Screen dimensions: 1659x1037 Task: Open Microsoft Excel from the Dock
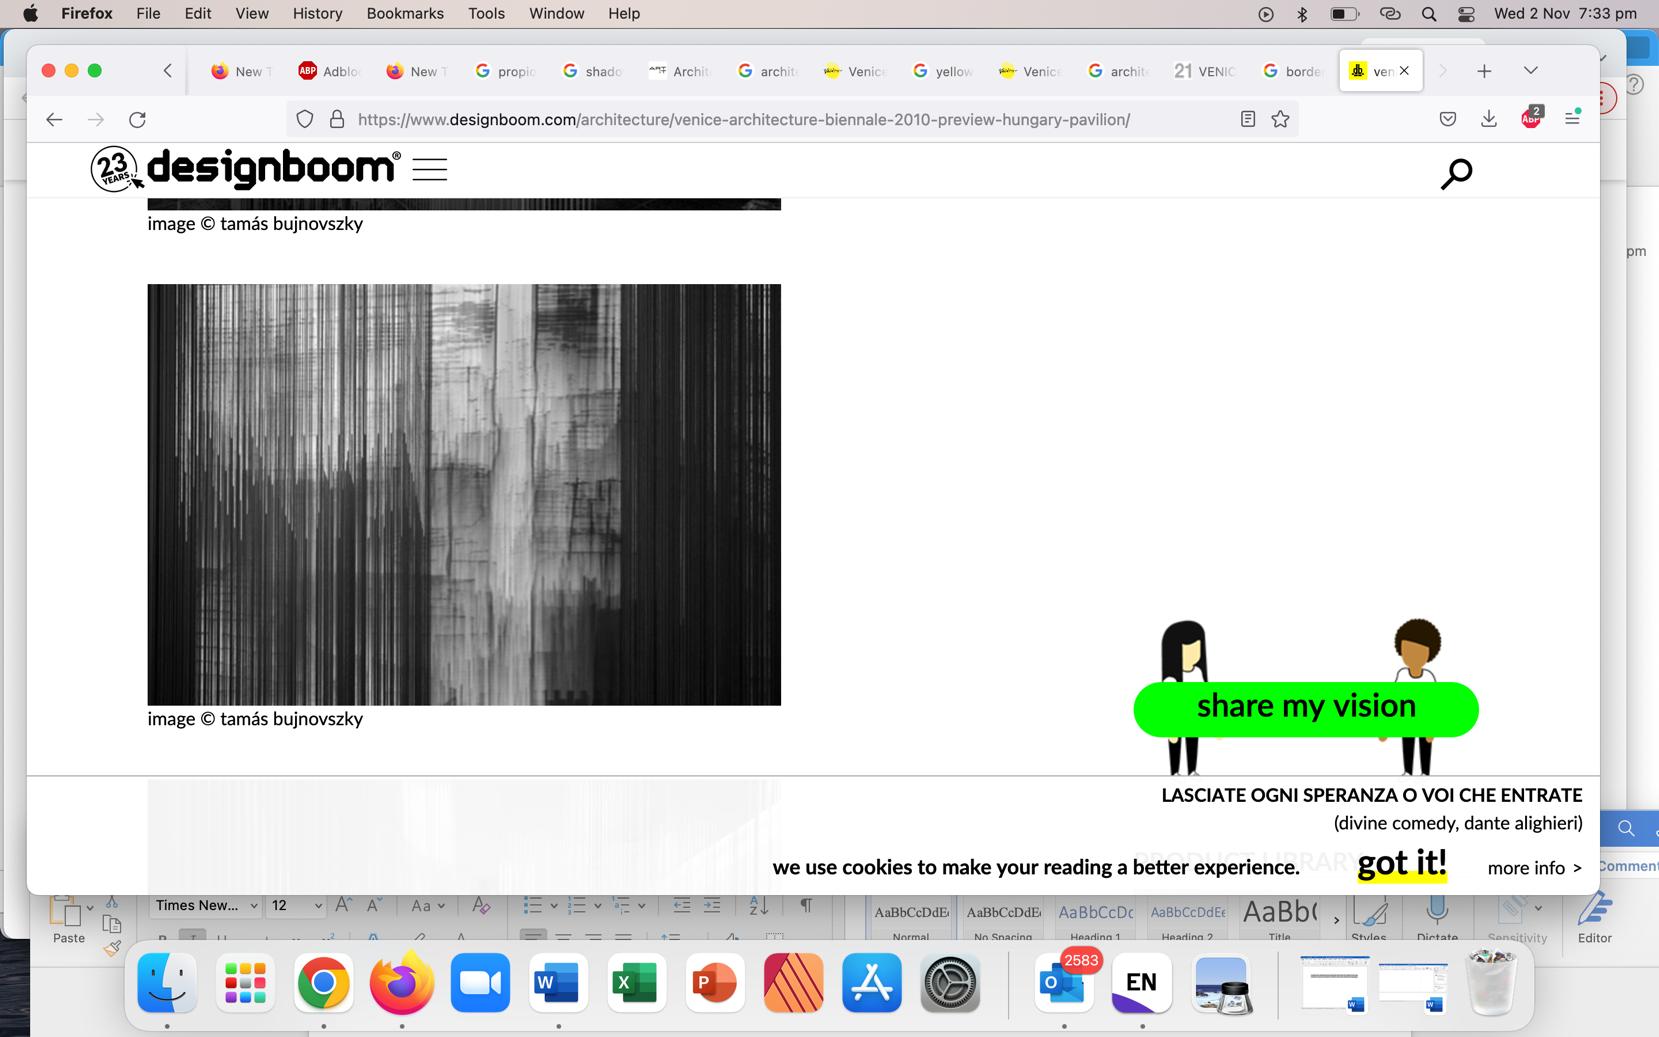coord(637,982)
